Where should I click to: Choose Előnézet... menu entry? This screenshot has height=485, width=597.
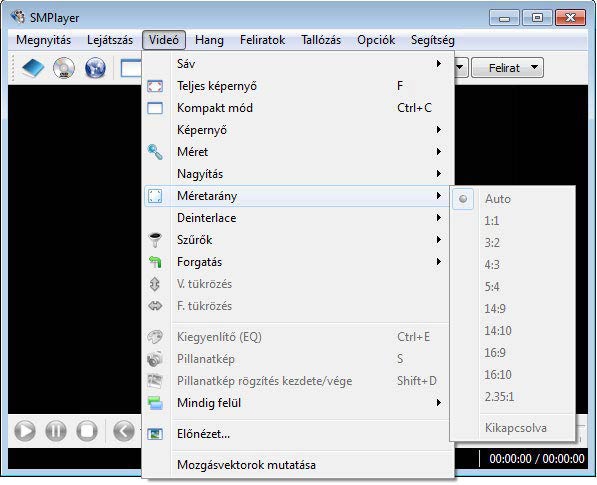pos(298,434)
